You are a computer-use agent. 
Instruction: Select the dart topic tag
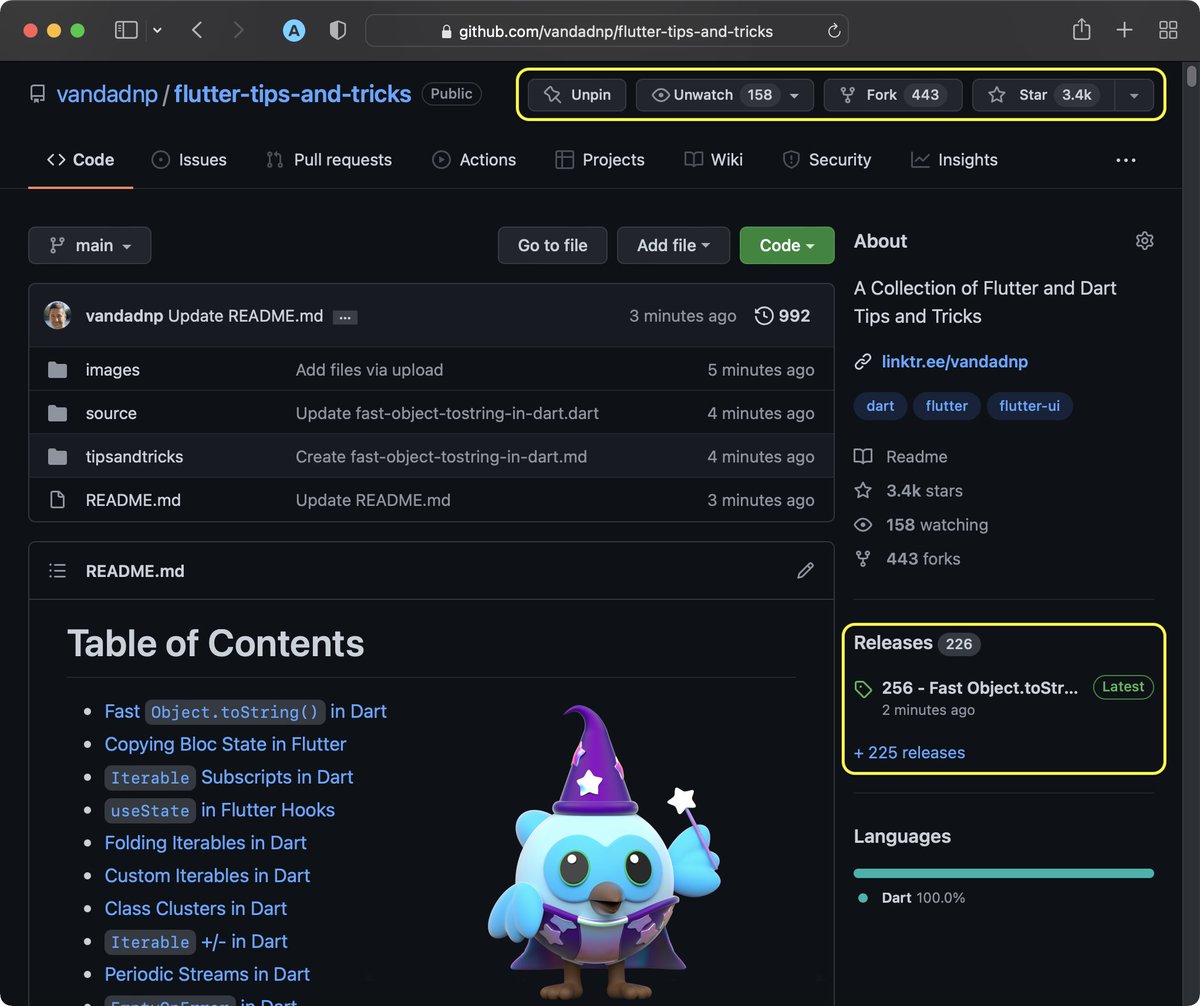[x=880, y=406]
